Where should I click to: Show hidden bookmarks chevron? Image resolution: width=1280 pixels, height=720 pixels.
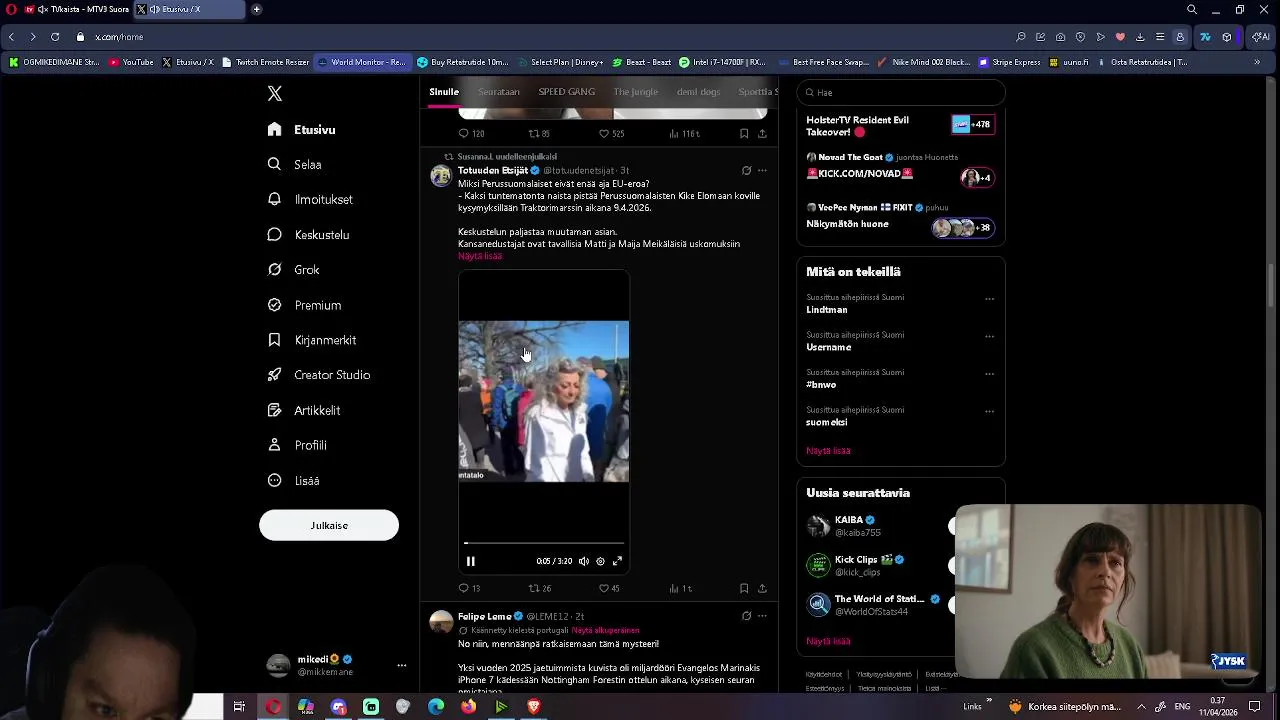[x=1257, y=62]
